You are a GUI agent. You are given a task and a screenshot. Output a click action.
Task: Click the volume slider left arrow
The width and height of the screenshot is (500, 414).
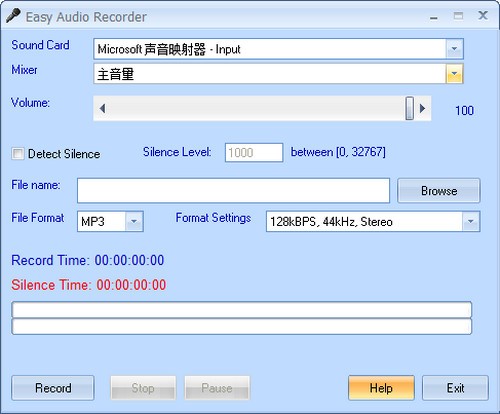pos(102,108)
